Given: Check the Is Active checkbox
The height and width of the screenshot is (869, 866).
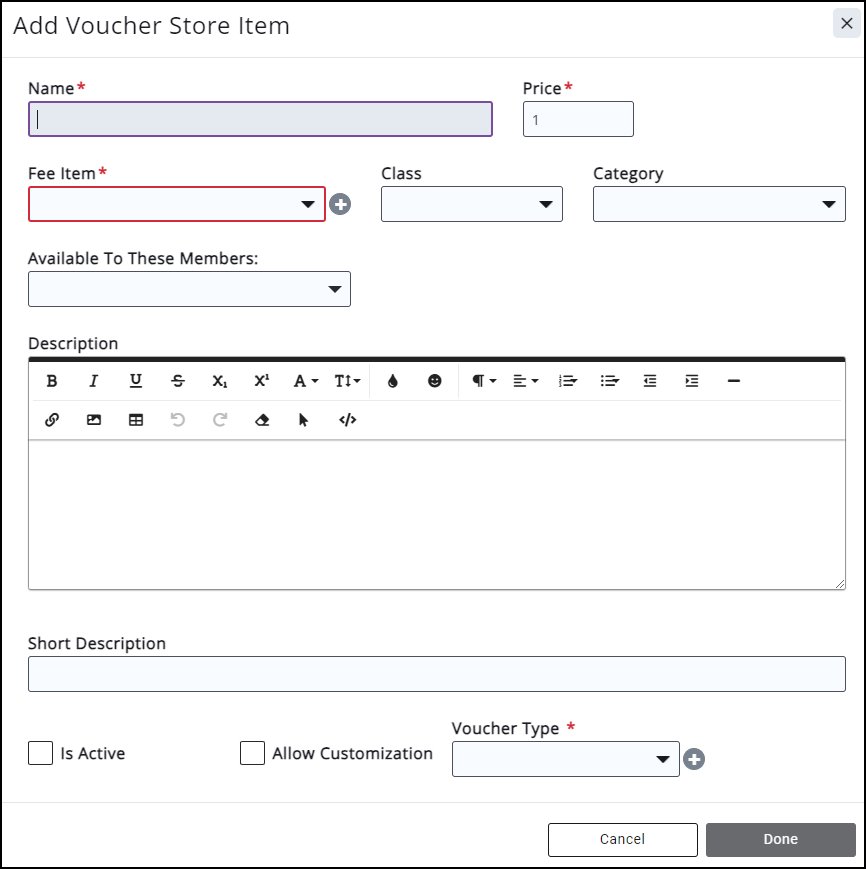Looking at the screenshot, I should click(x=41, y=753).
